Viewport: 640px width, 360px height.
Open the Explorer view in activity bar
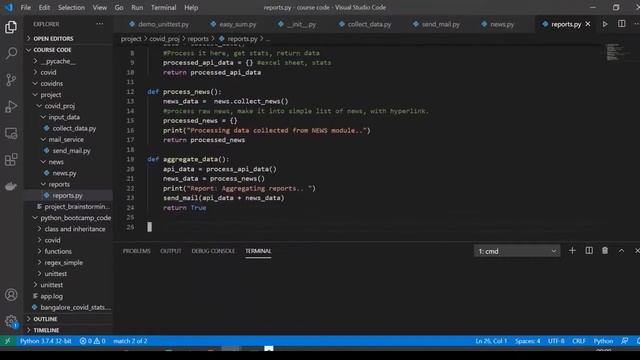(11, 27)
